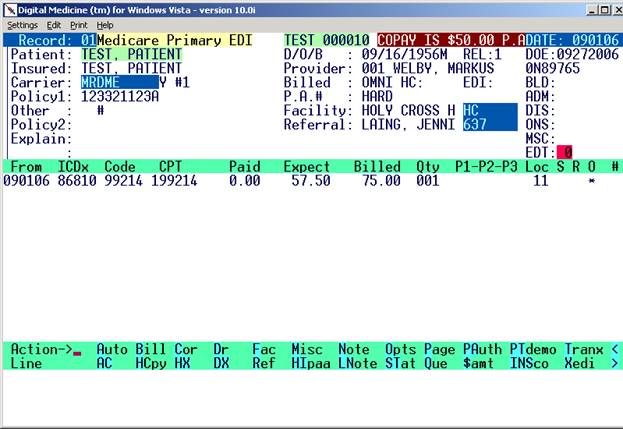The height and width of the screenshot is (429, 623).
Task: Select the Tranx command
Action: pyautogui.click(x=584, y=349)
